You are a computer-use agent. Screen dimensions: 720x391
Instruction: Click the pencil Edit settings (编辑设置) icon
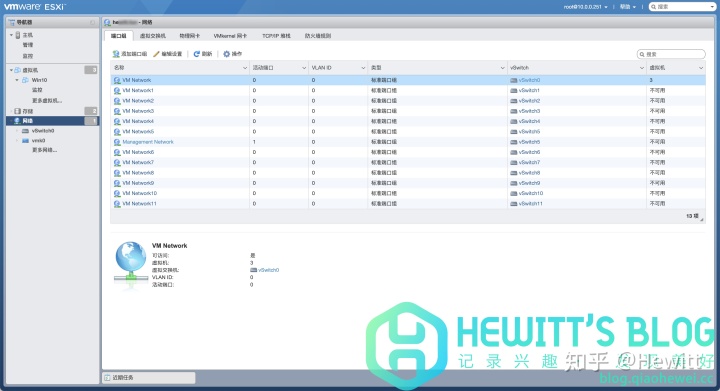(x=156, y=54)
